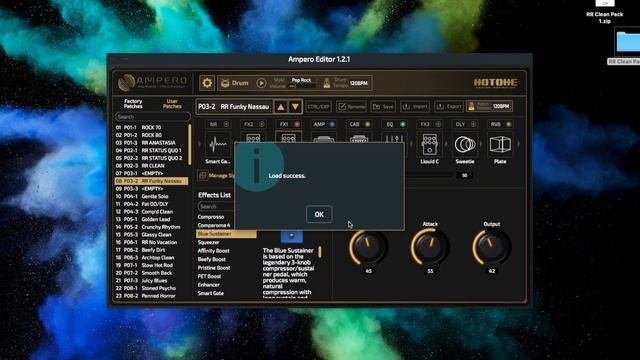Screen dimensions: 640x360
Task: Start drum playback with play button
Action: pos(261,83)
